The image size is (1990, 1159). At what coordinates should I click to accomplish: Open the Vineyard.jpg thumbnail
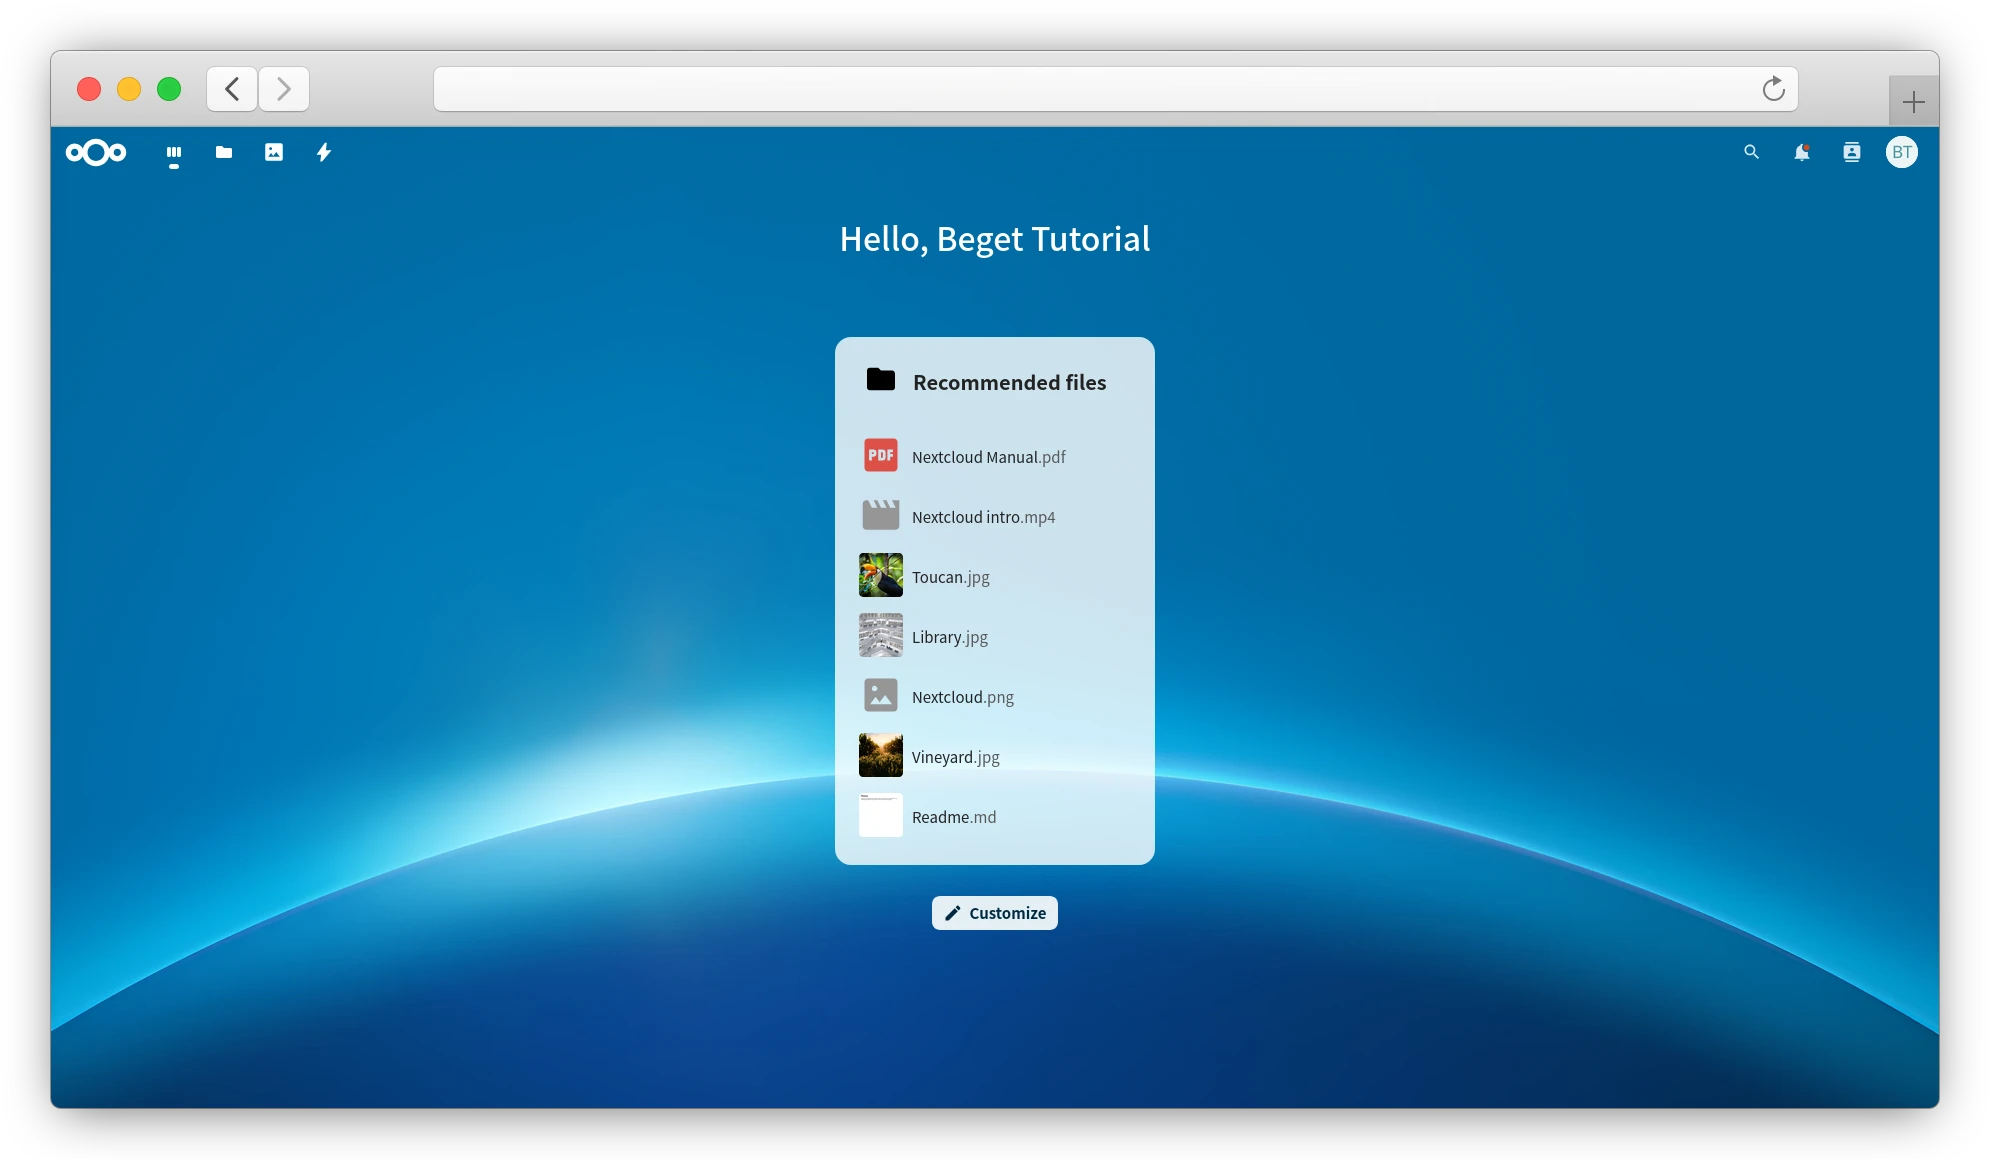880,756
